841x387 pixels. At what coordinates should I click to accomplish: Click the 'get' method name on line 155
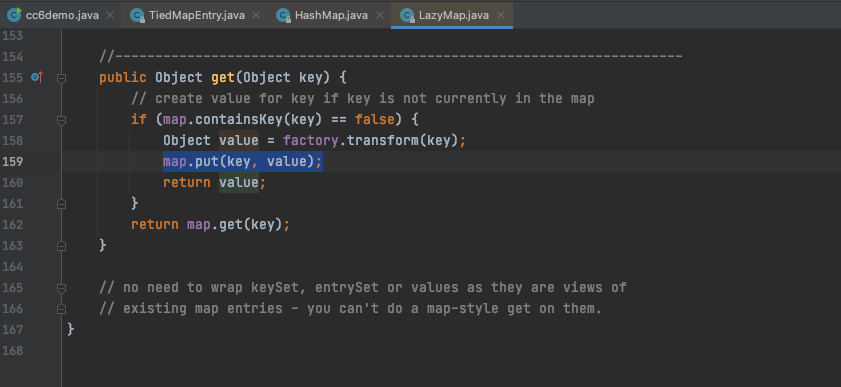point(223,78)
